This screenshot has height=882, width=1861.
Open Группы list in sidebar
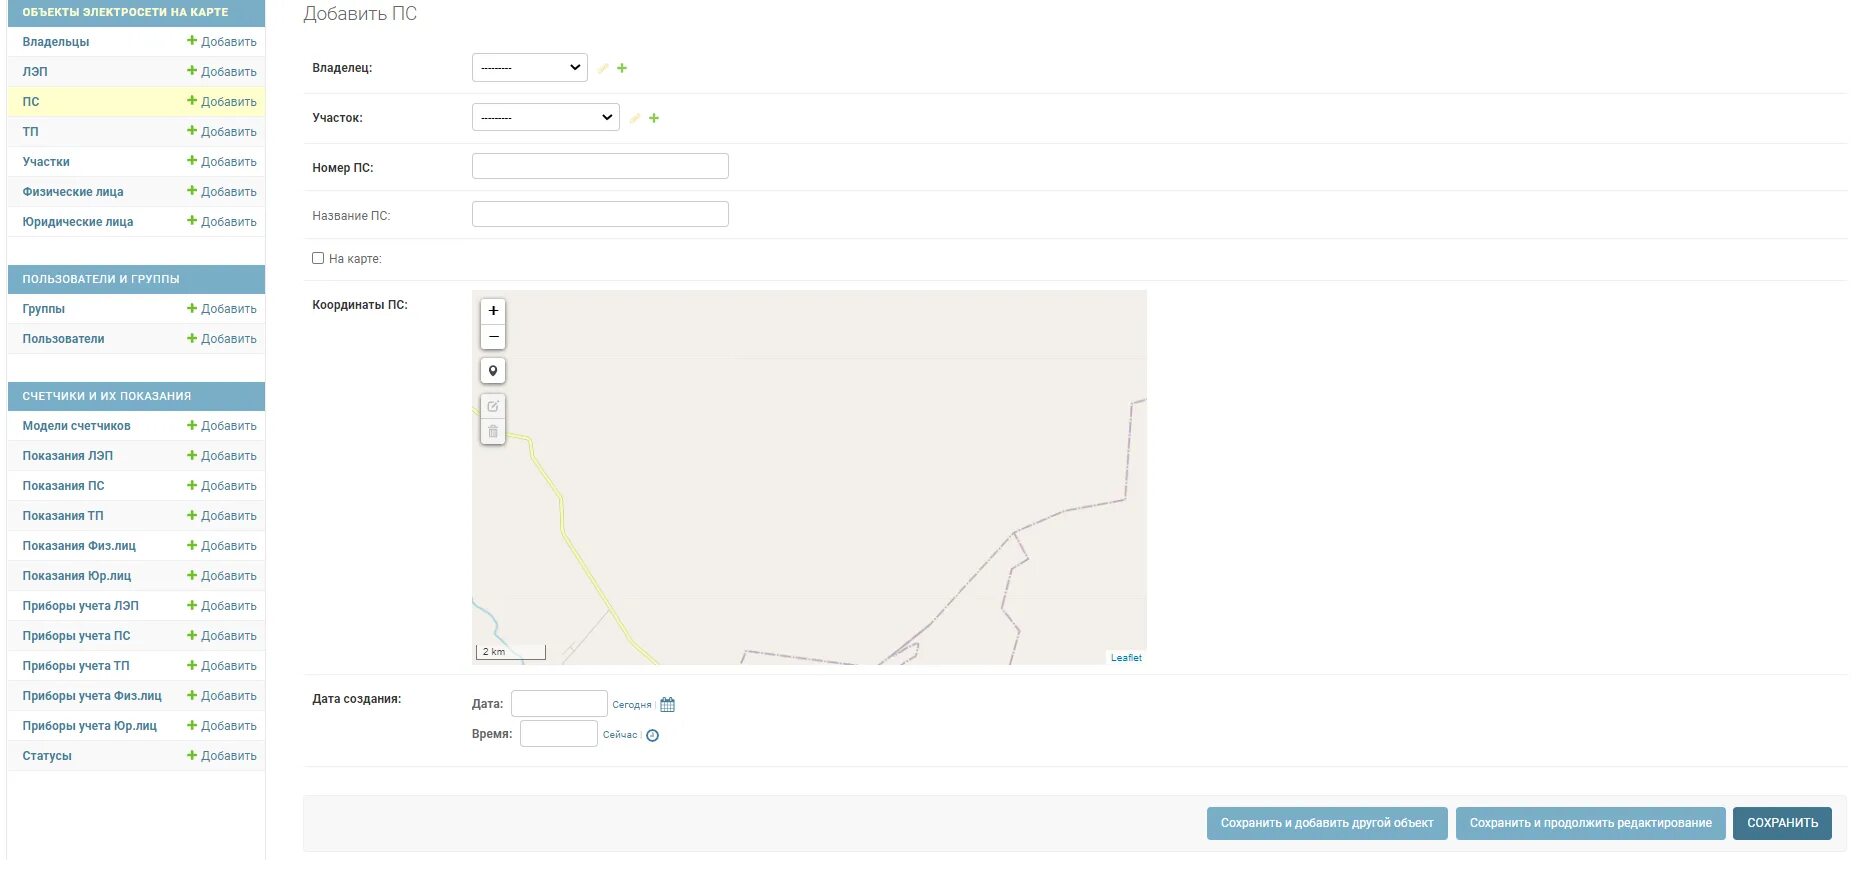pos(44,309)
